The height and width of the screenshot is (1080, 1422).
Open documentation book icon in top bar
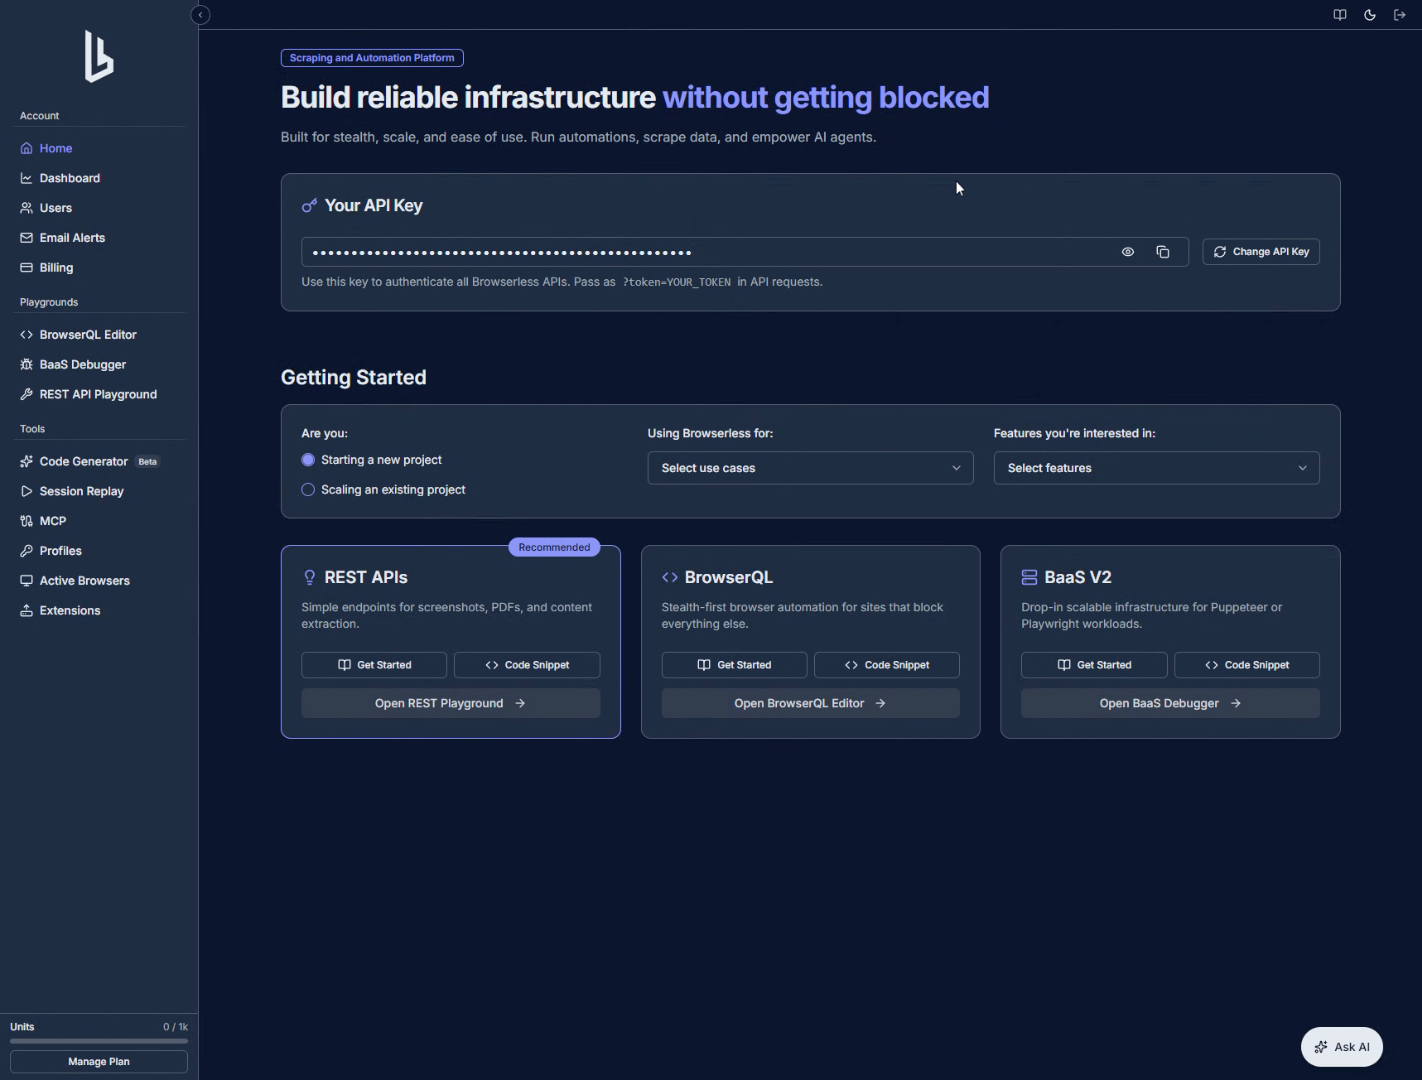1340,15
